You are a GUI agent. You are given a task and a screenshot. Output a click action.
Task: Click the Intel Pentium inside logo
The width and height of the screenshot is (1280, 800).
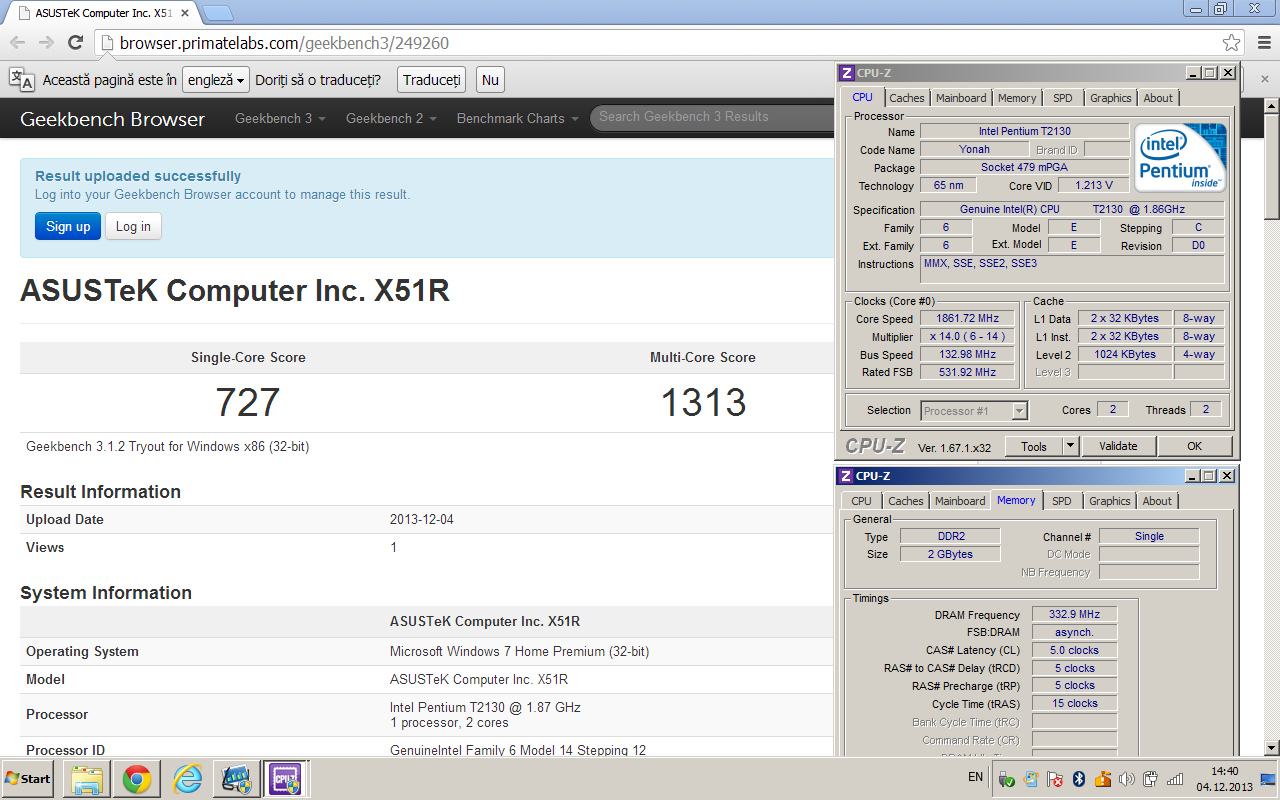pos(1181,158)
